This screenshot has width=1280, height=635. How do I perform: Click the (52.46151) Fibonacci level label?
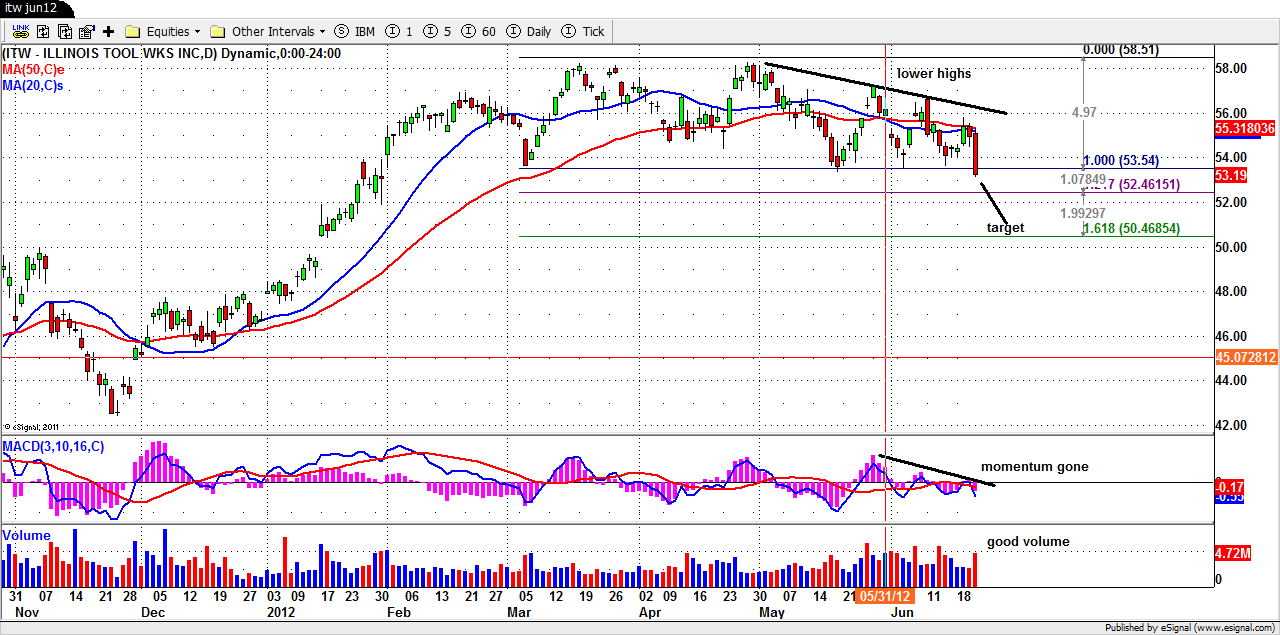pos(1150,185)
